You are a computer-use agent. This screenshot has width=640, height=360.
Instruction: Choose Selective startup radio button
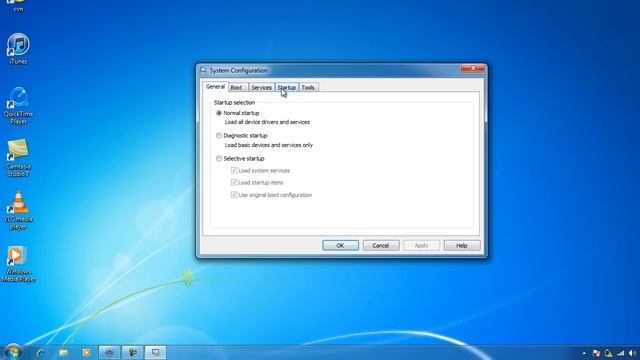coord(219,158)
